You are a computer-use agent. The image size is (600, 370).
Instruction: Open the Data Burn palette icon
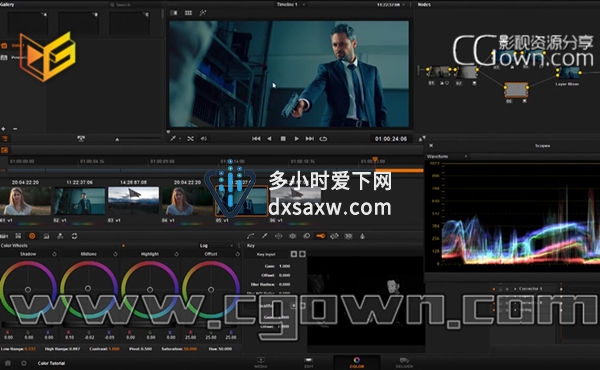point(362,236)
